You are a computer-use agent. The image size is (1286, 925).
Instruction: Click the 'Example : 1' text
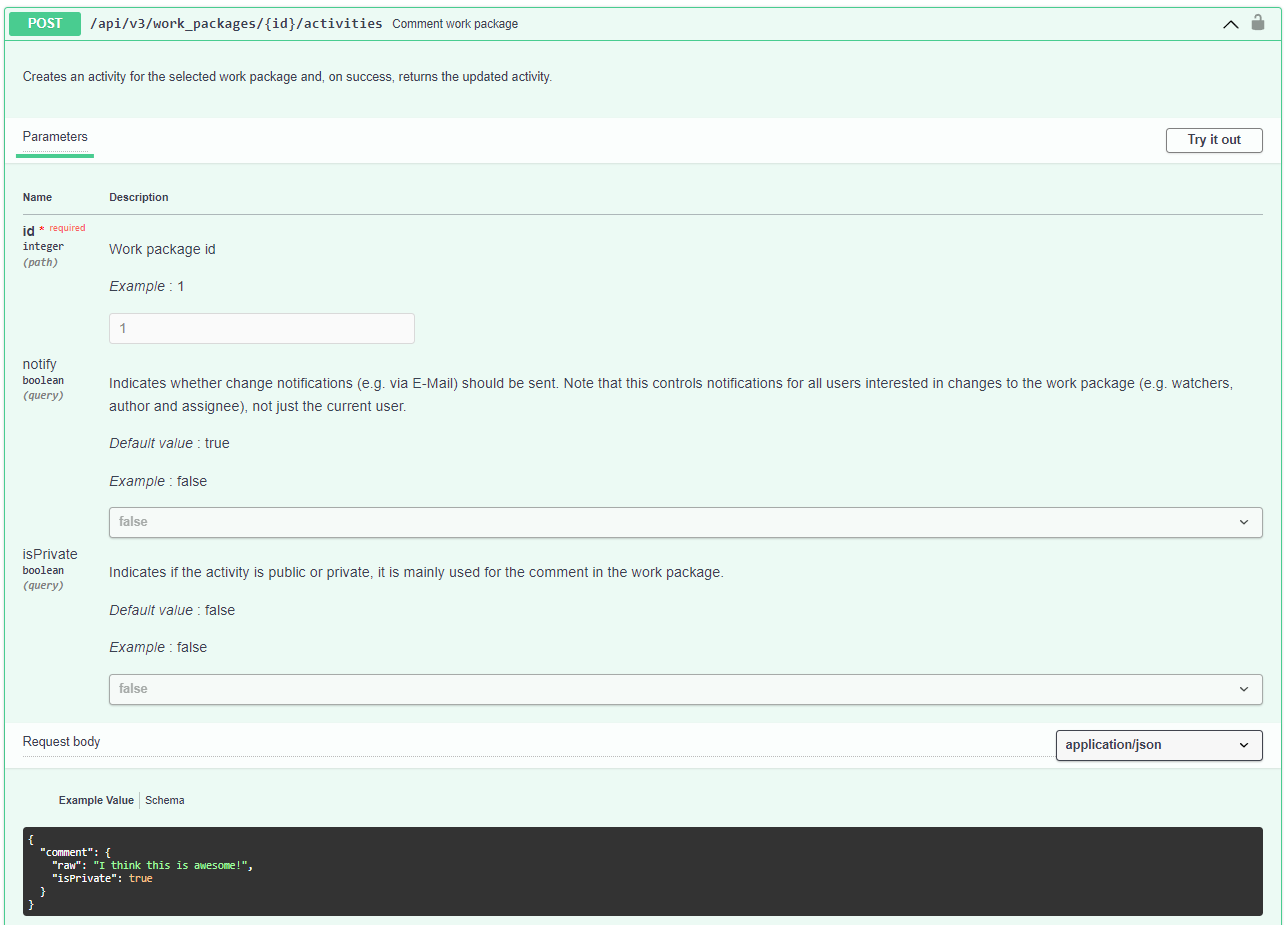147,286
